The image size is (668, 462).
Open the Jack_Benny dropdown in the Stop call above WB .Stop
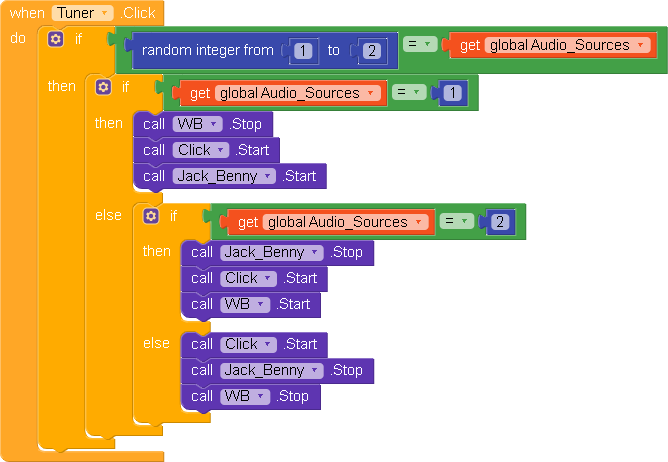pos(272,370)
